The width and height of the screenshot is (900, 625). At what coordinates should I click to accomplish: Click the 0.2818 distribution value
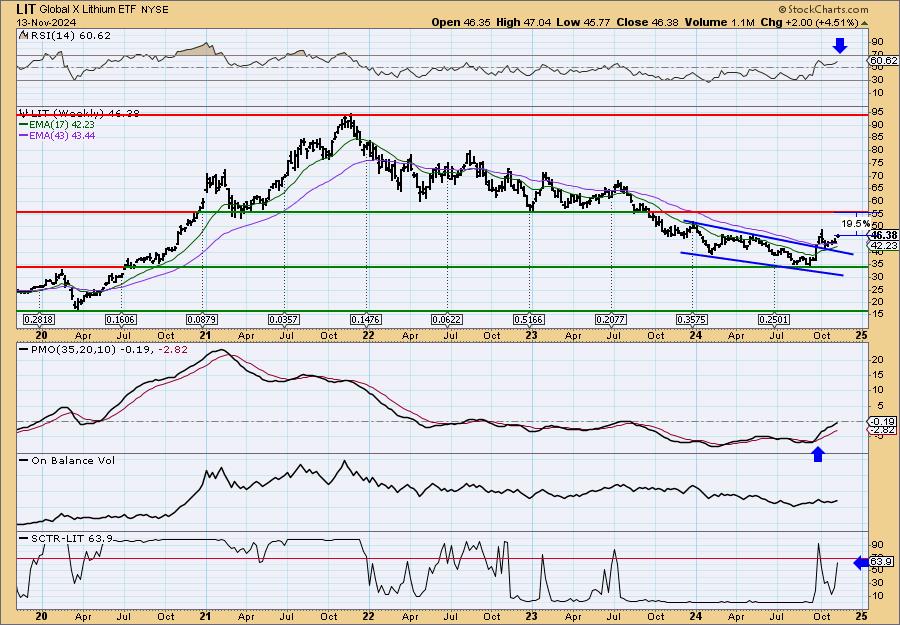[39, 319]
